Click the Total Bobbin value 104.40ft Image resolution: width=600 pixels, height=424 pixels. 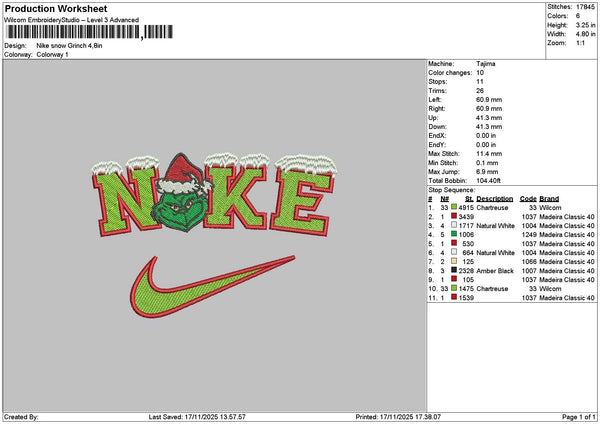click(x=488, y=181)
